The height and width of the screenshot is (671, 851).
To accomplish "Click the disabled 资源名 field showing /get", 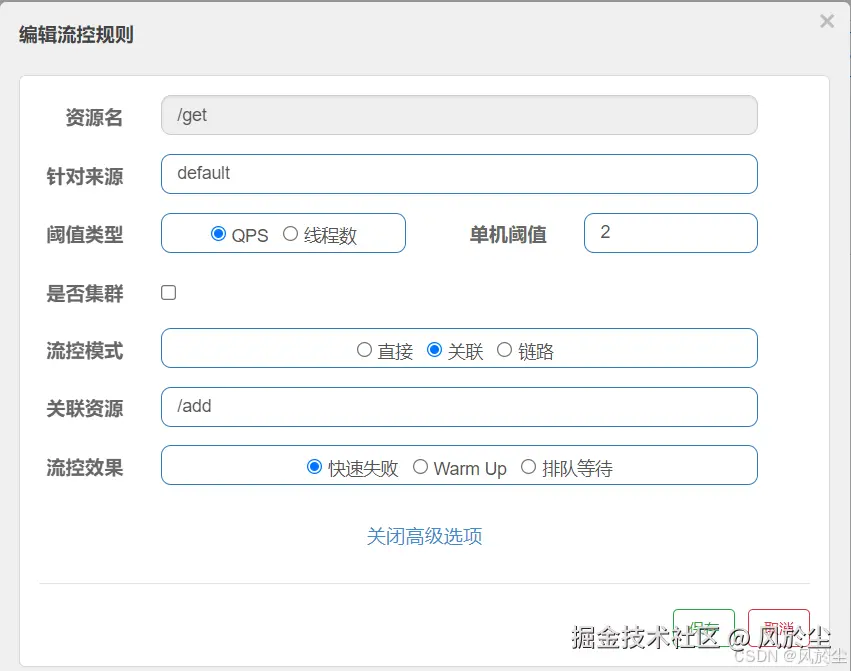I will click(459, 115).
